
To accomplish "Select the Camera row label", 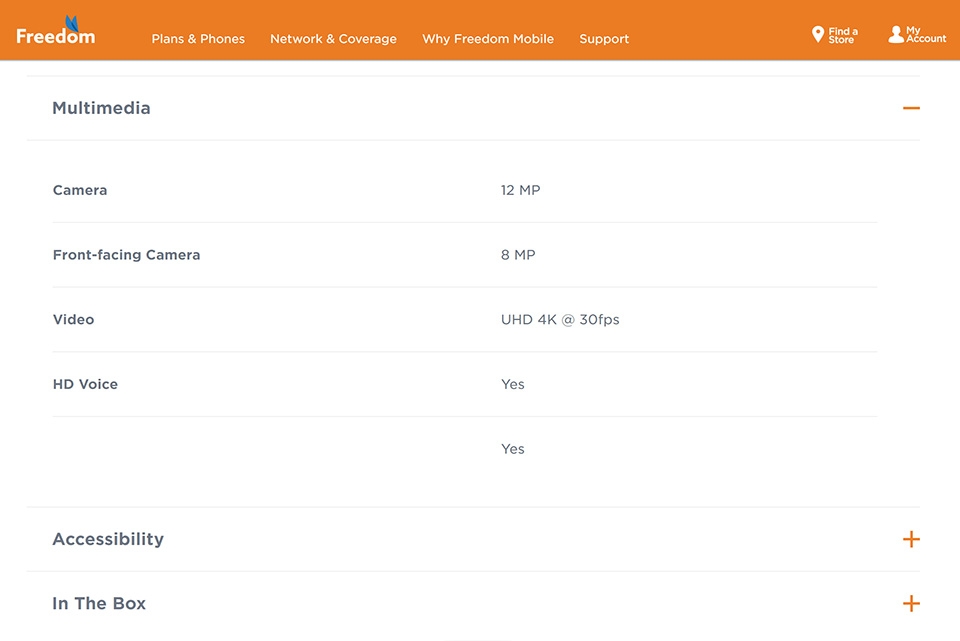I will [x=80, y=190].
